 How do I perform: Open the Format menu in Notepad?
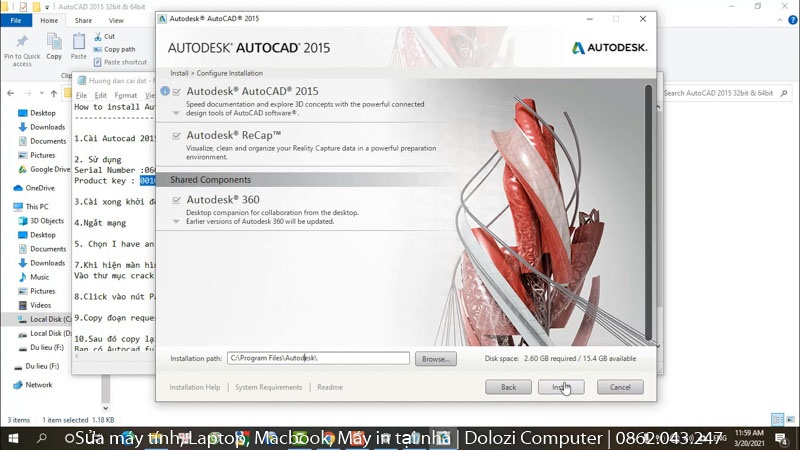pos(126,95)
